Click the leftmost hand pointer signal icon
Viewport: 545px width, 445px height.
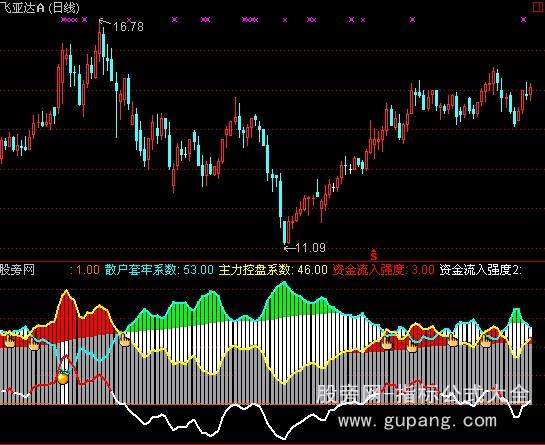tap(9, 341)
